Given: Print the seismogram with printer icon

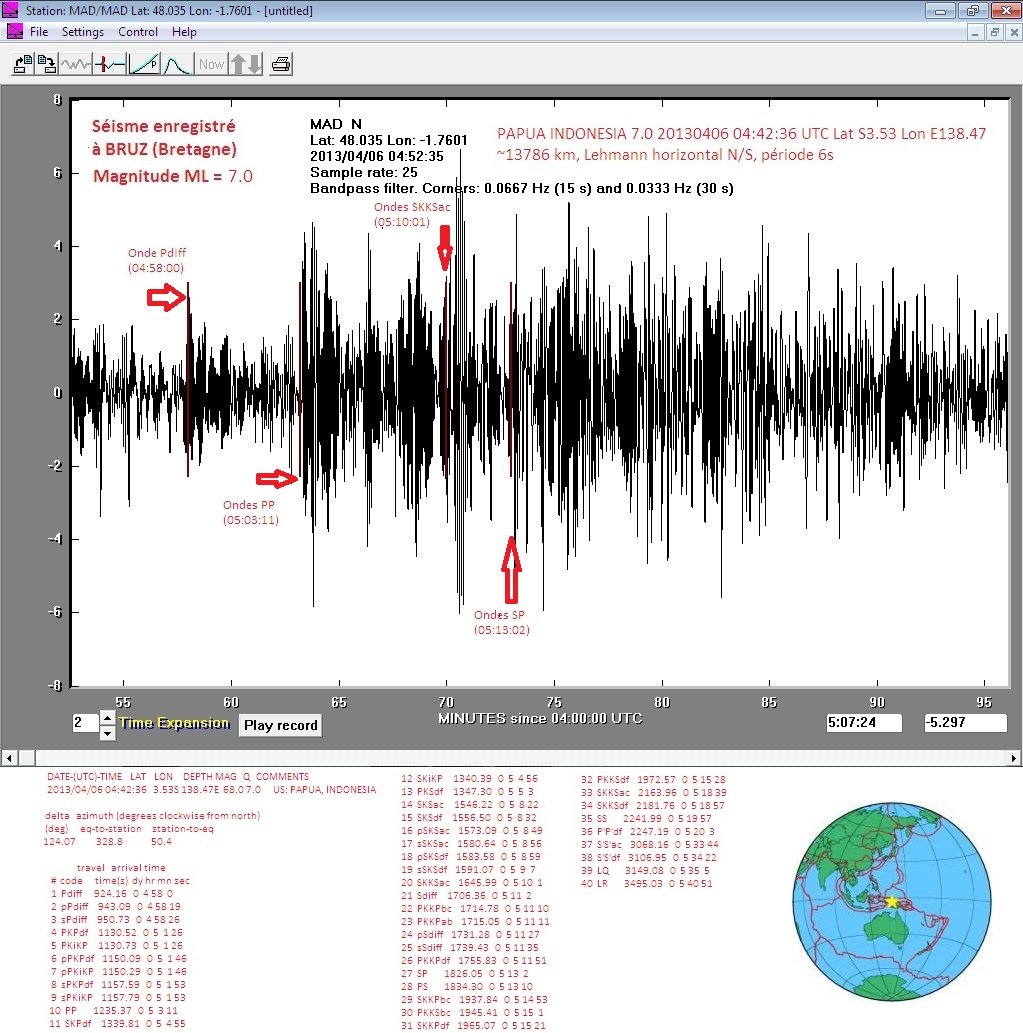Looking at the screenshot, I should coord(282,65).
